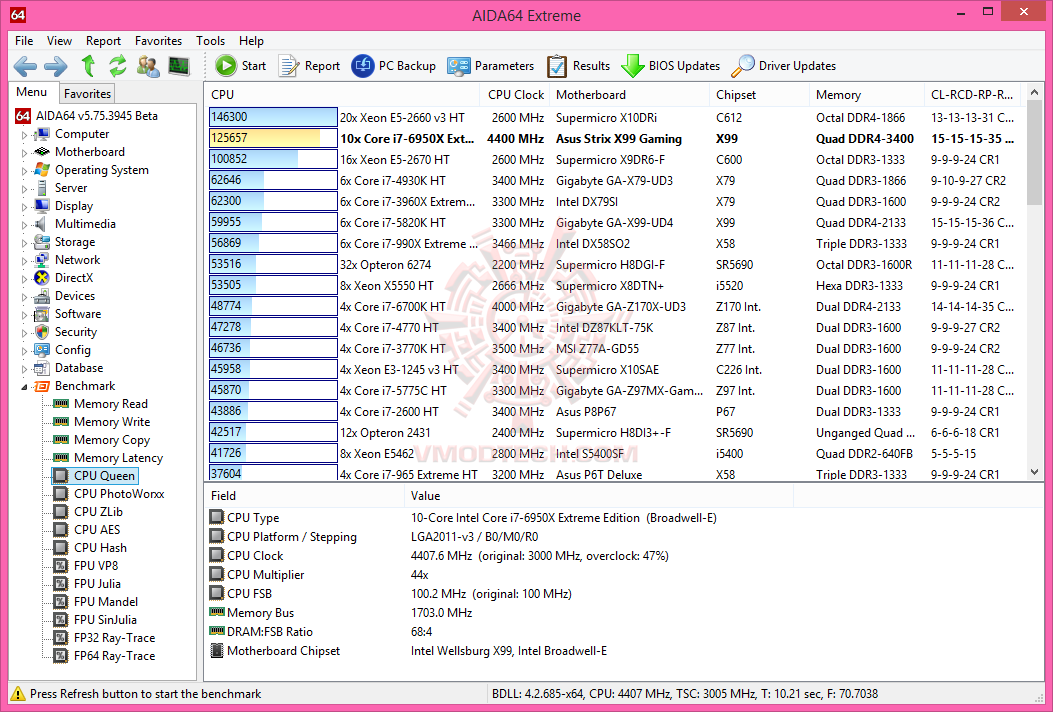Click the green Refresh icon
Screen dimensions: 1053x712
click(118, 66)
